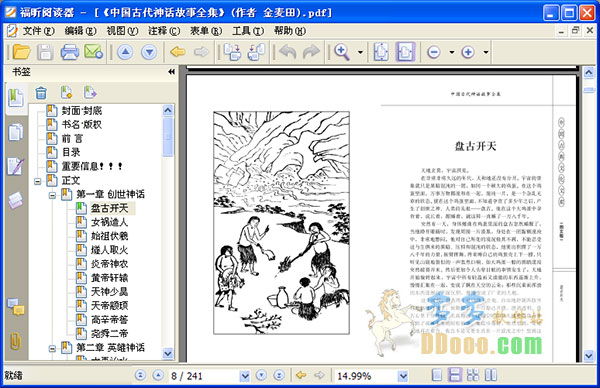Click the Open file folder icon

point(21,52)
